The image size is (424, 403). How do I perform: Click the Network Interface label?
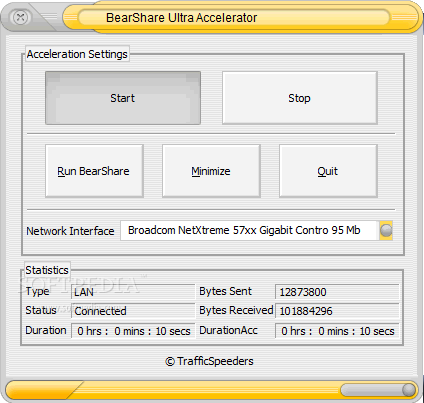point(70,231)
